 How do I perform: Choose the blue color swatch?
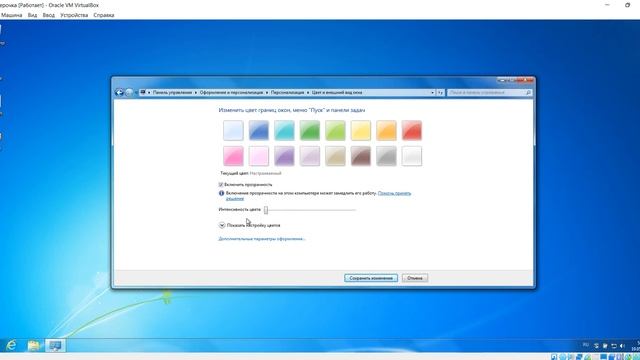click(259, 130)
